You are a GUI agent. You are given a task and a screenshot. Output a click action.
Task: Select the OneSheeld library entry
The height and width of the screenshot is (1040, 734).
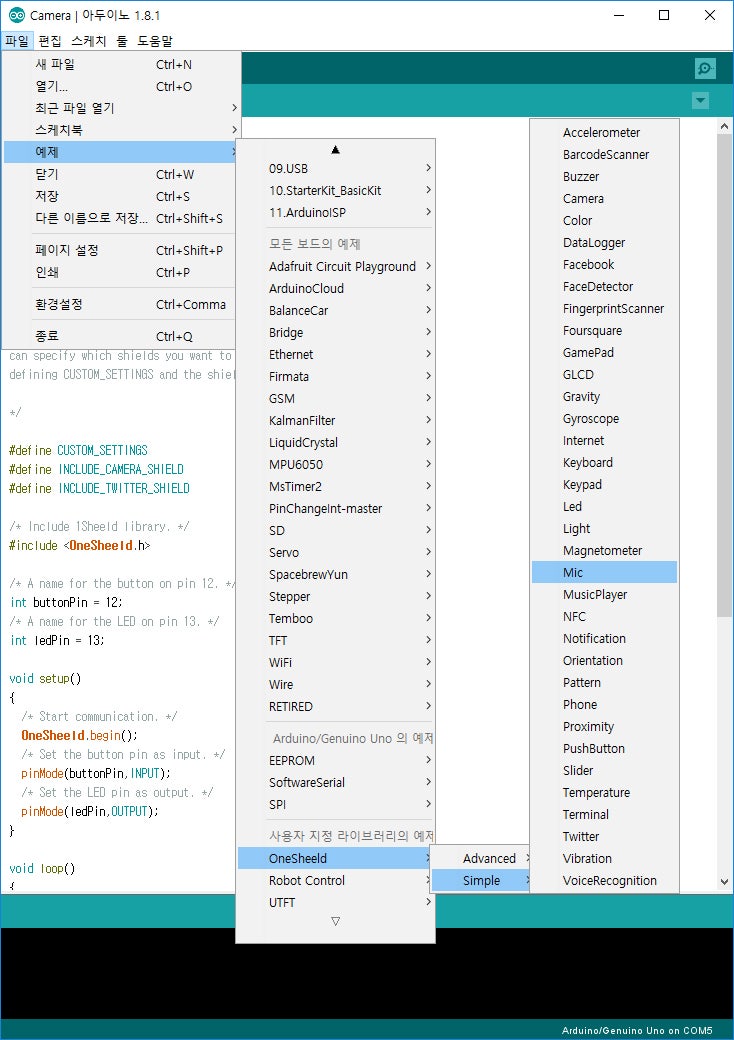point(336,858)
